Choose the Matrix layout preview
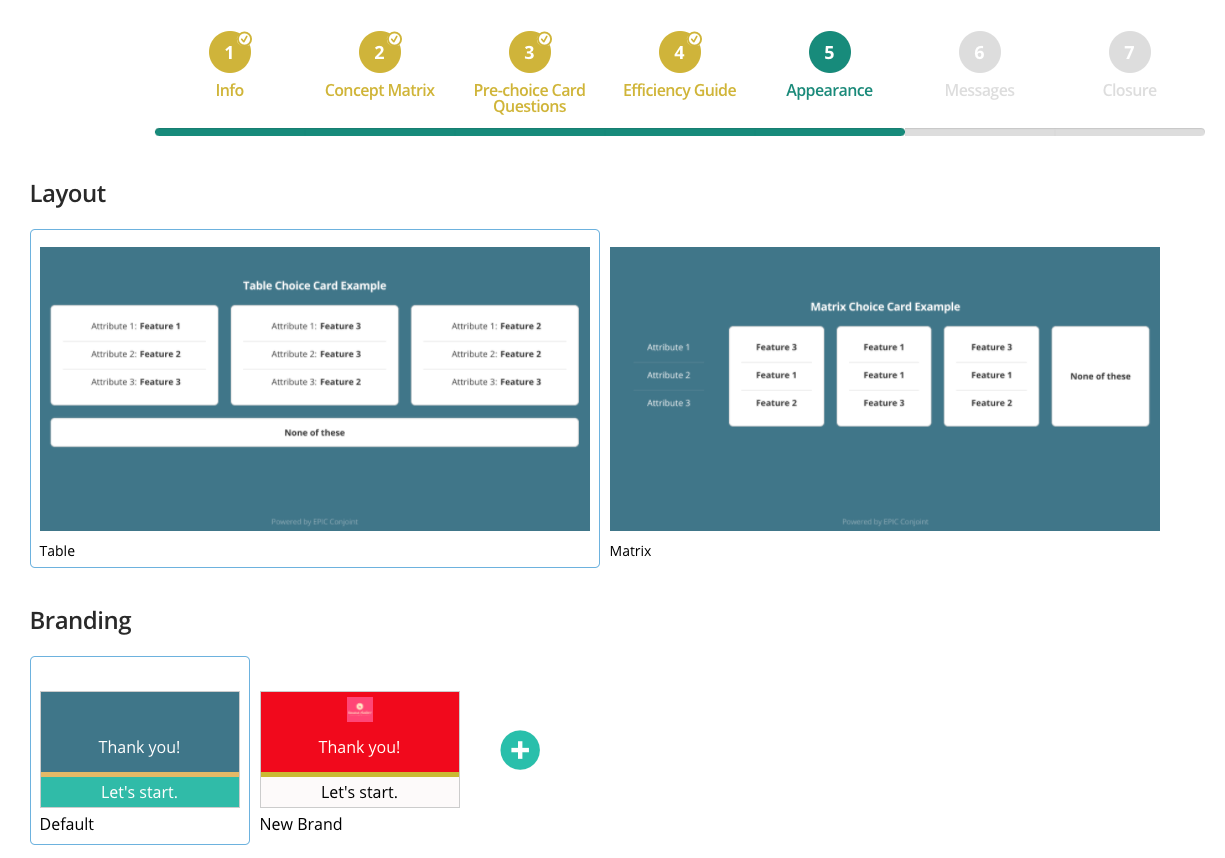Image resolution: width=1225 pixels, height=858 pixels. tap(884, 388)
